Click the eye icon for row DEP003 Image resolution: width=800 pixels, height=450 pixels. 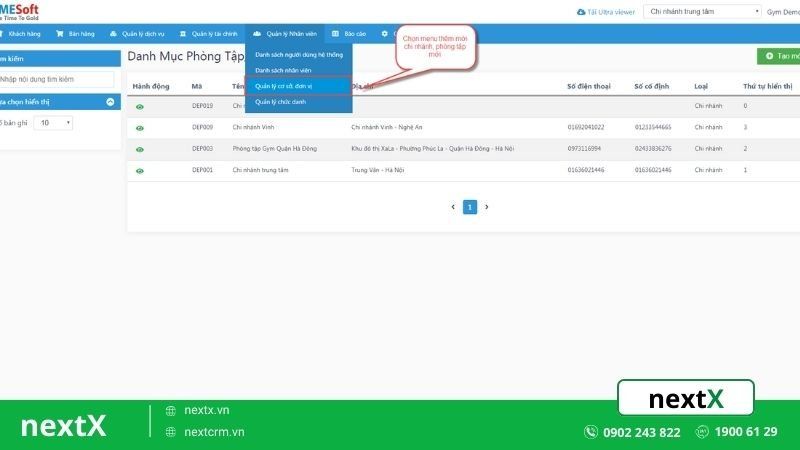coord(140,149)
